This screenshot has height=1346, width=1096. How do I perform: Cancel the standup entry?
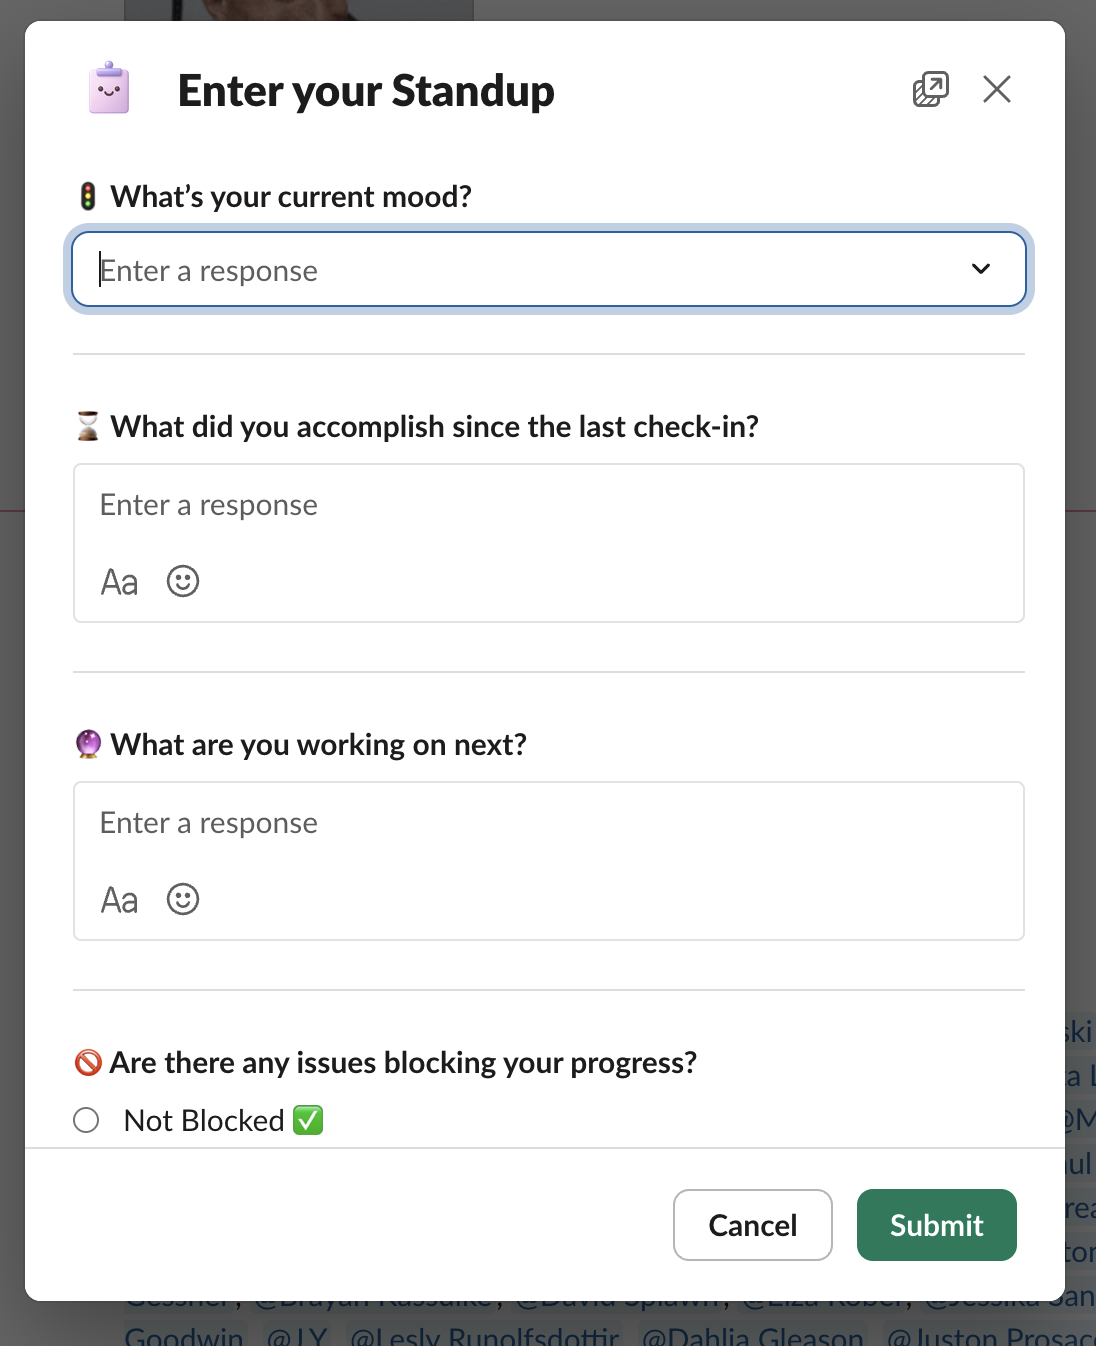752,1225
